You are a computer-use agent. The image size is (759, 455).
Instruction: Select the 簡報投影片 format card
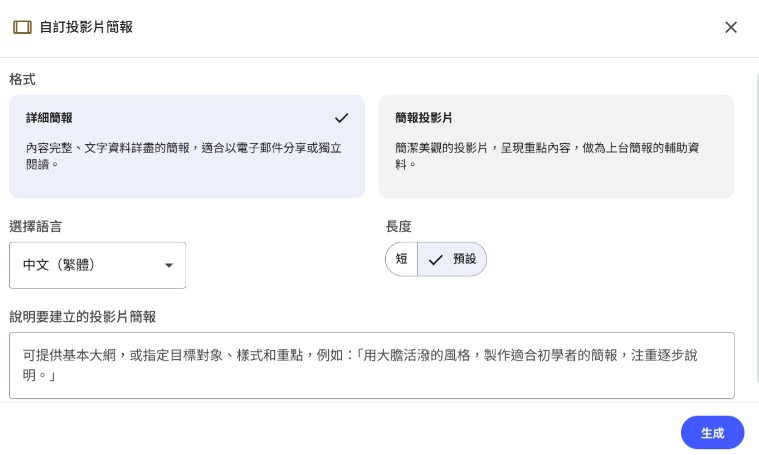click(556, 146)
